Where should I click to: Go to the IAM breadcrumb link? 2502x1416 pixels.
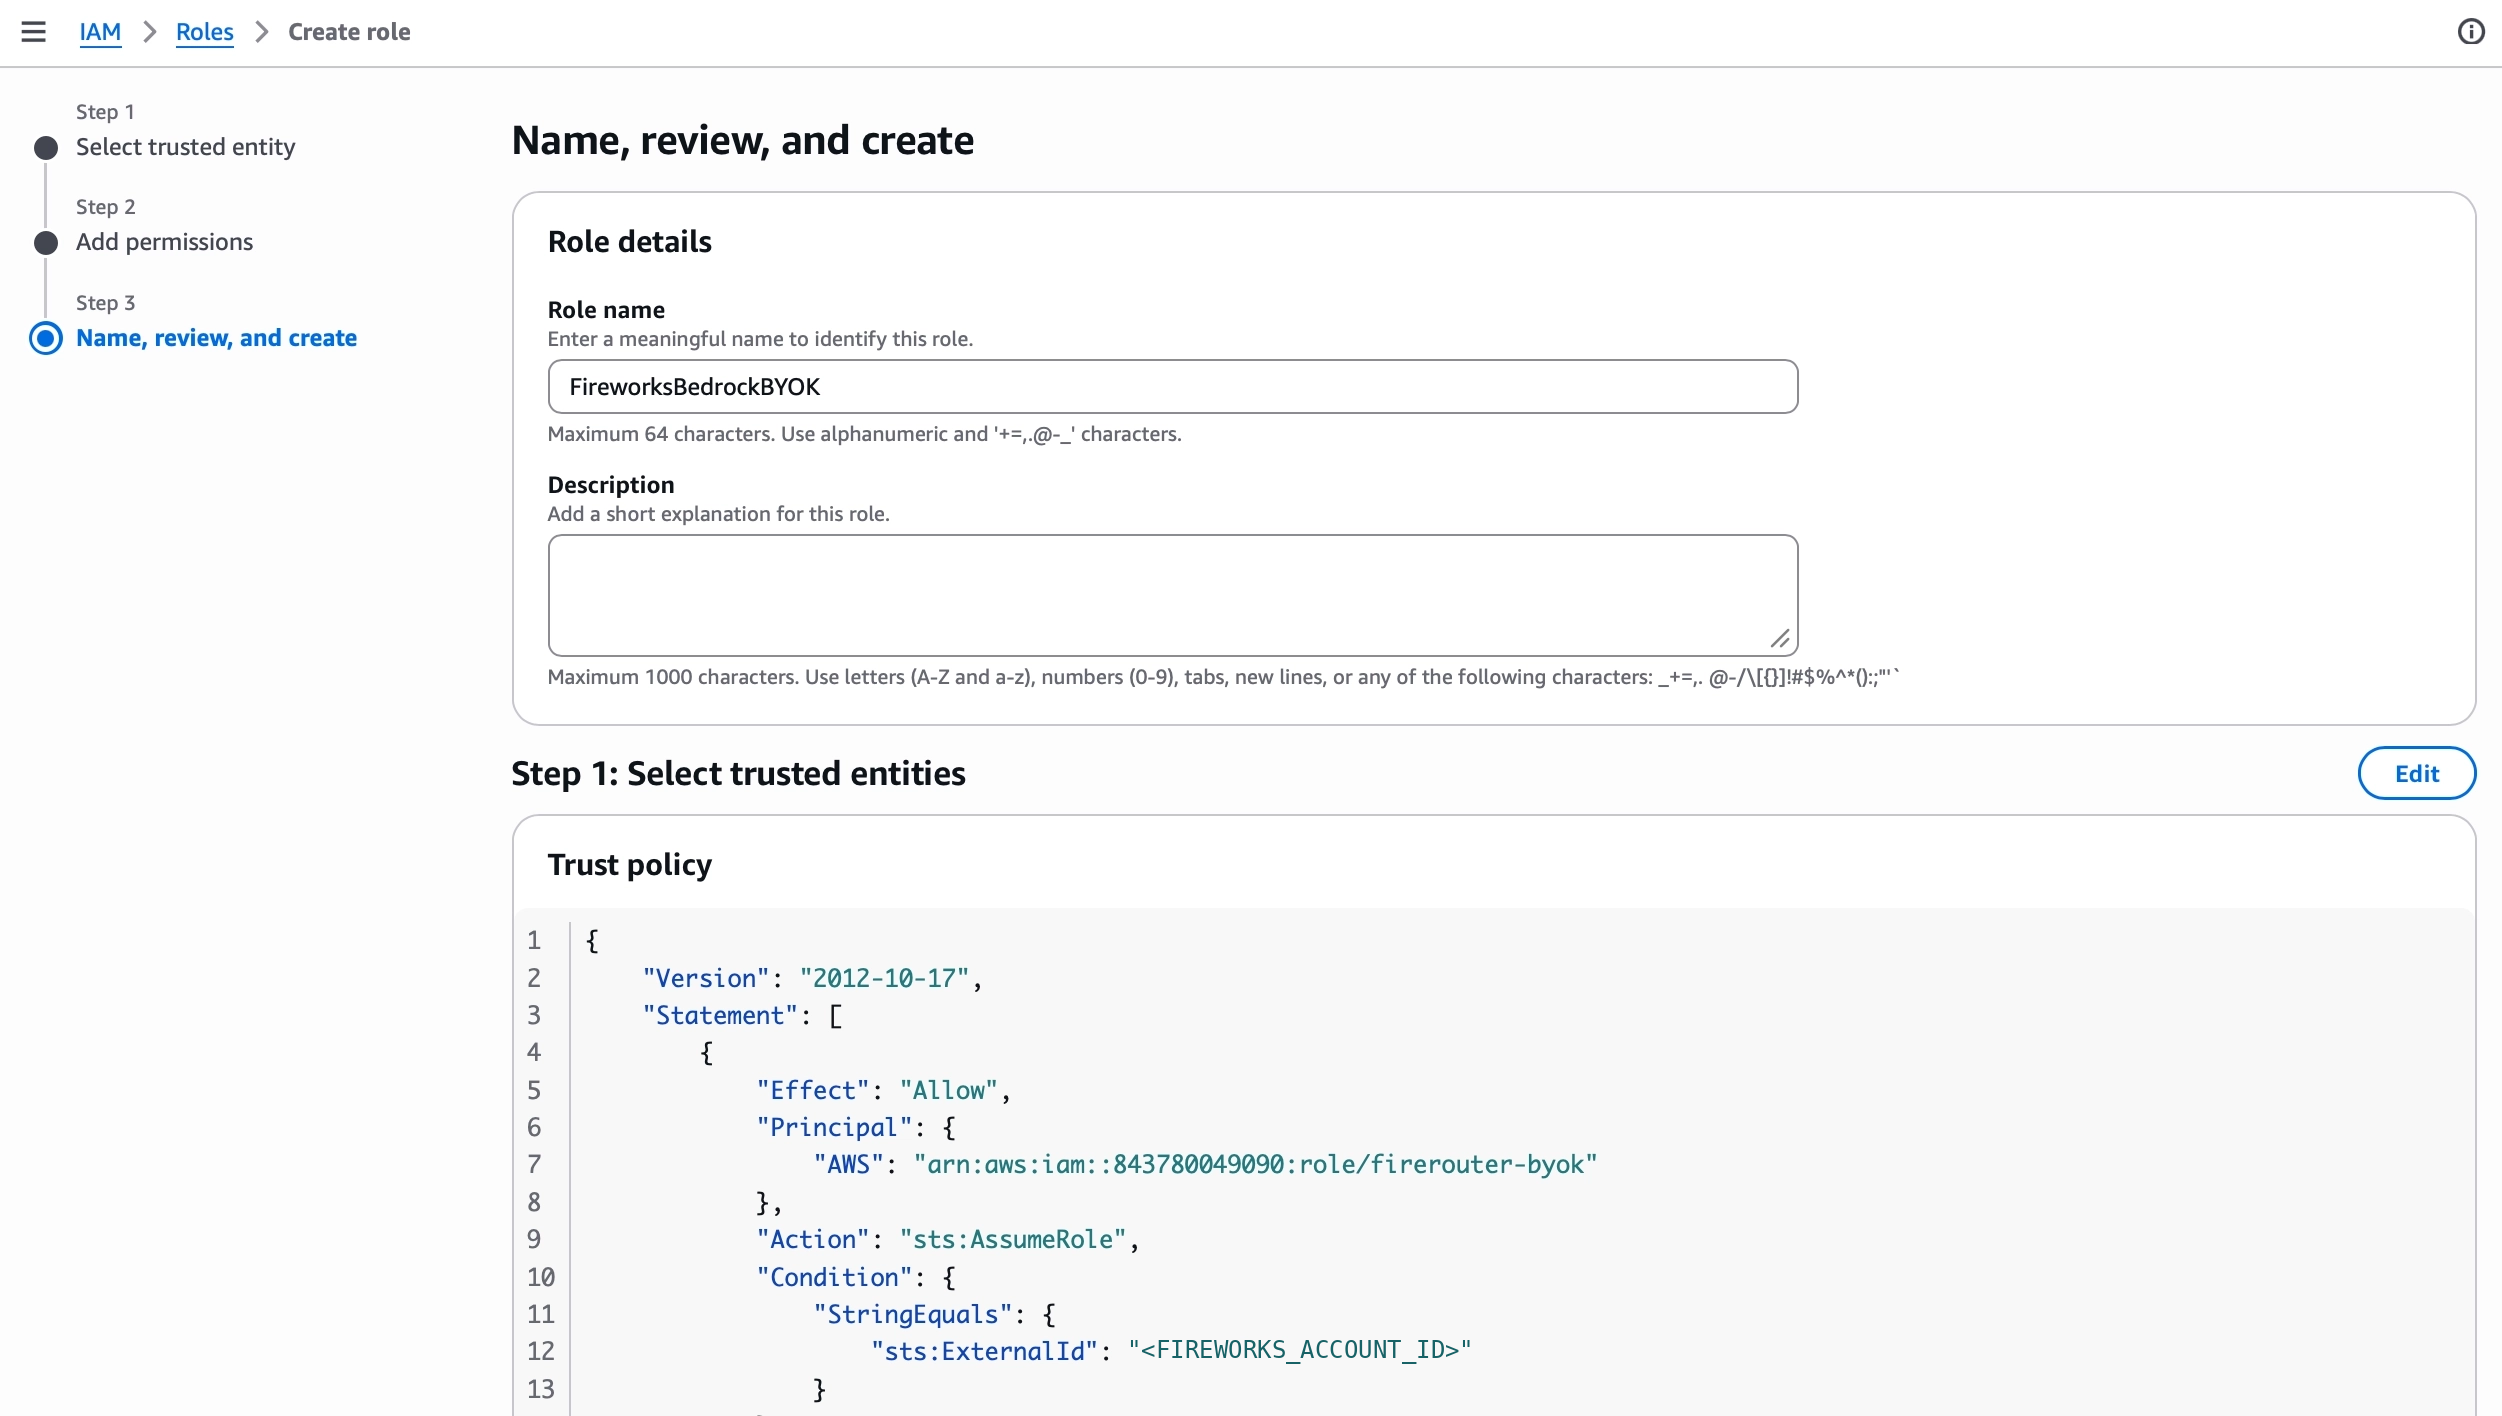click(x=100, y=32)
